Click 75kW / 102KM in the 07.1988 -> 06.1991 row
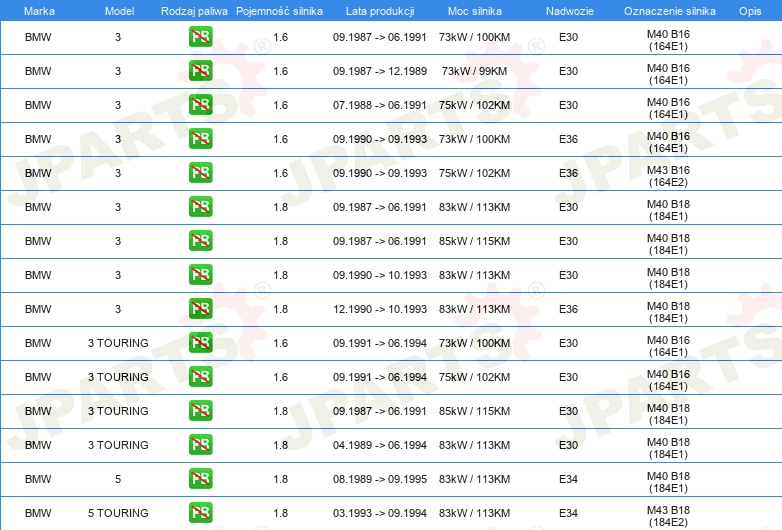The image size is (782, 530). click(474, 105)
